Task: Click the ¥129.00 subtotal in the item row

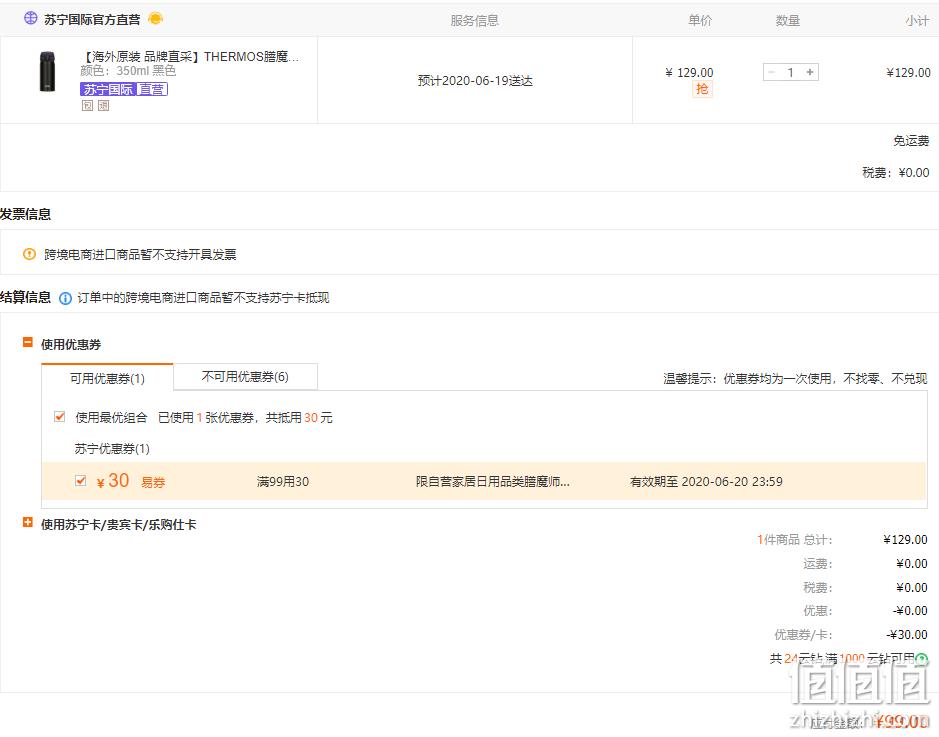Action: coord(908,72)
